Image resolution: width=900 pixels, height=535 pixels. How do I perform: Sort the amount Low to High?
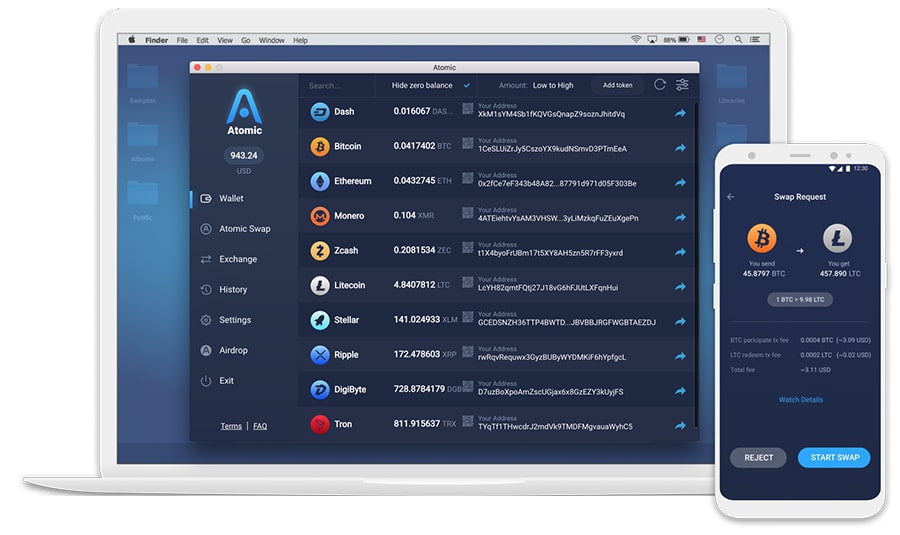tap(552, 85)
